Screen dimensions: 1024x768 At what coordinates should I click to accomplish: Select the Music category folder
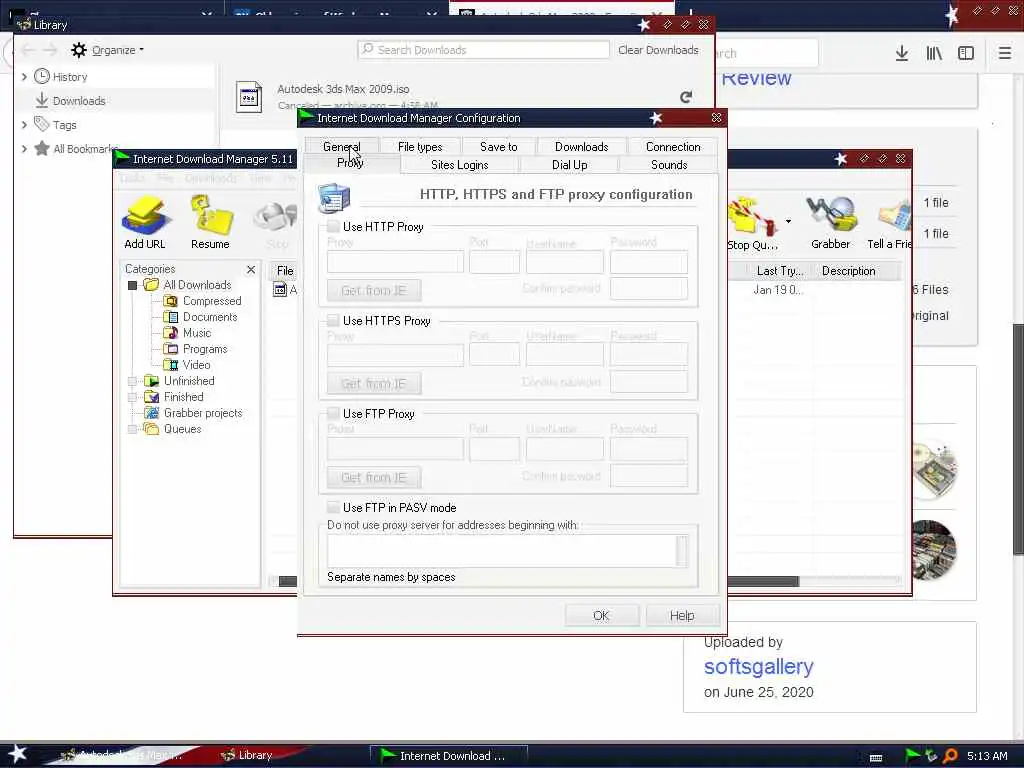click(x=187, y=333)
